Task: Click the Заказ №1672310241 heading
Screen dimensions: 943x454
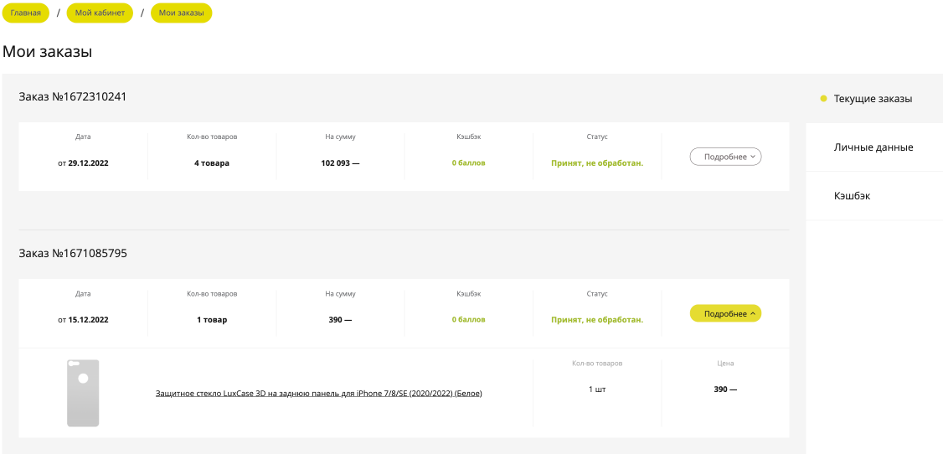Action: point(73,97)
